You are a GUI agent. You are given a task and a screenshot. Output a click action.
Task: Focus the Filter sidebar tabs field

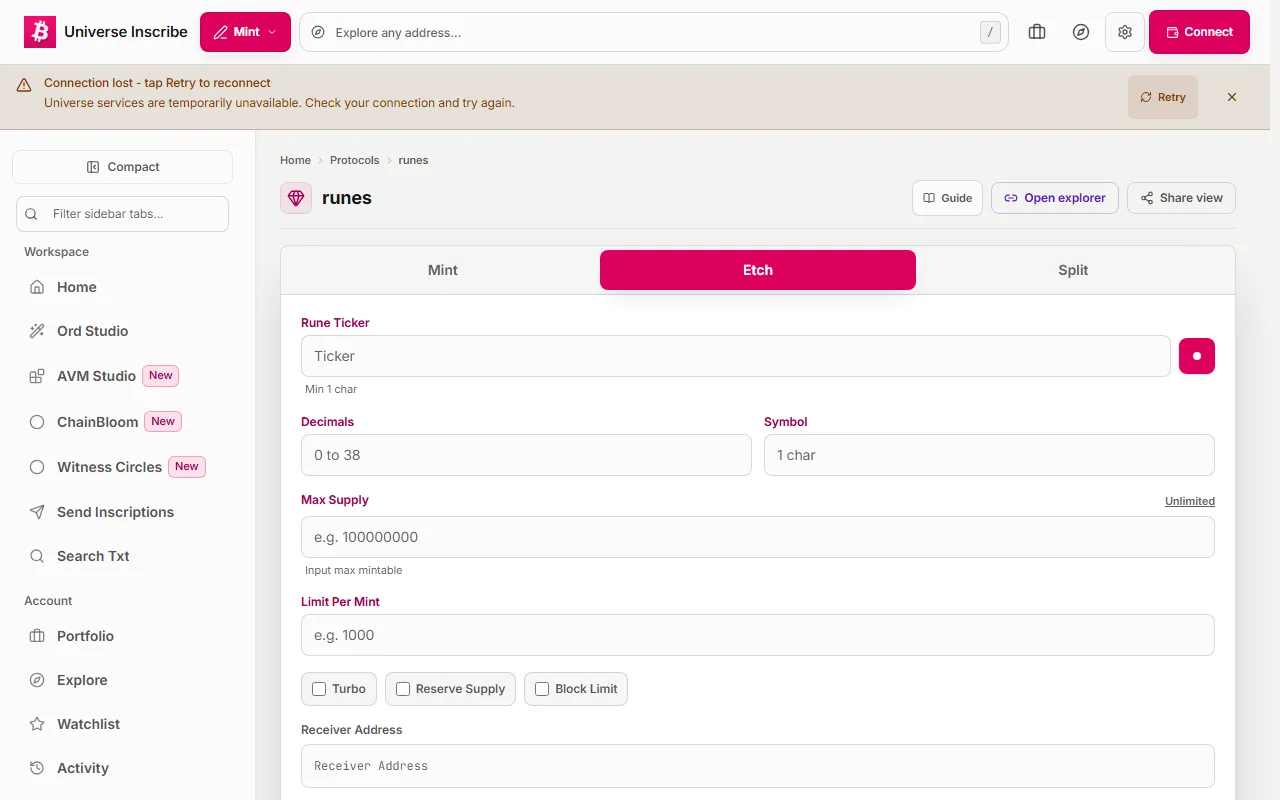tap(122, 214)
